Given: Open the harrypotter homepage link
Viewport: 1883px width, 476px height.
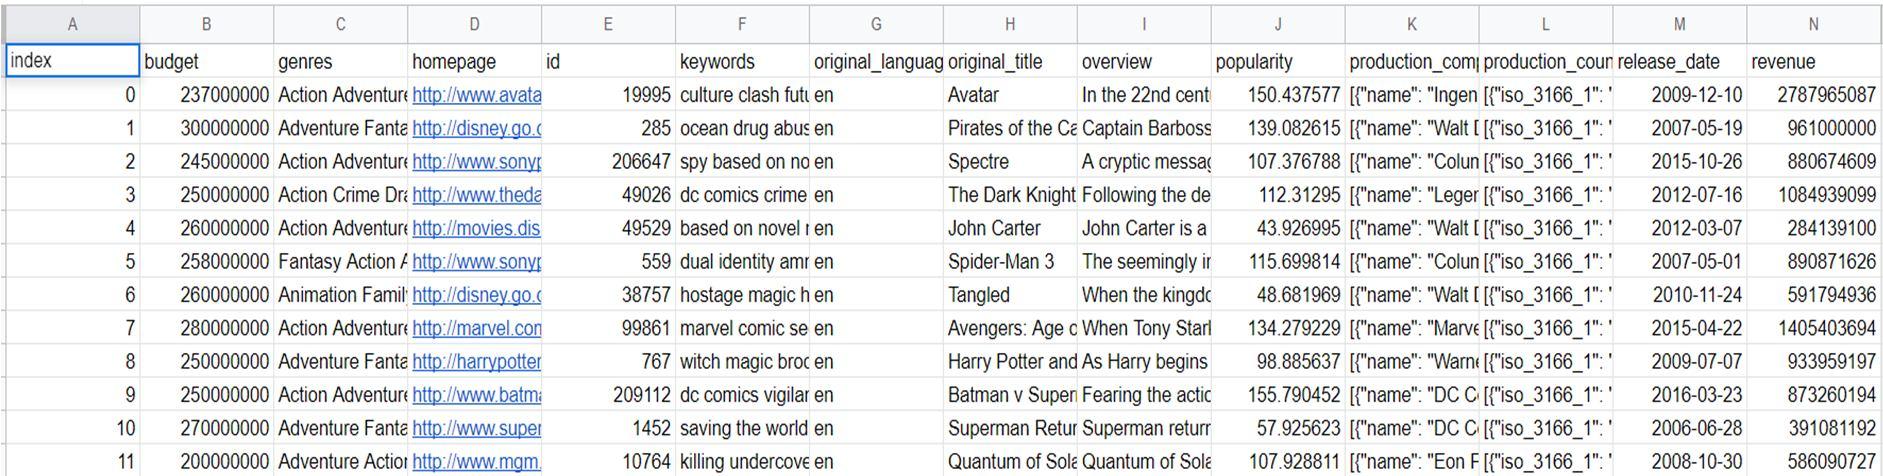Looking at the screenshot, I should 476,361.
